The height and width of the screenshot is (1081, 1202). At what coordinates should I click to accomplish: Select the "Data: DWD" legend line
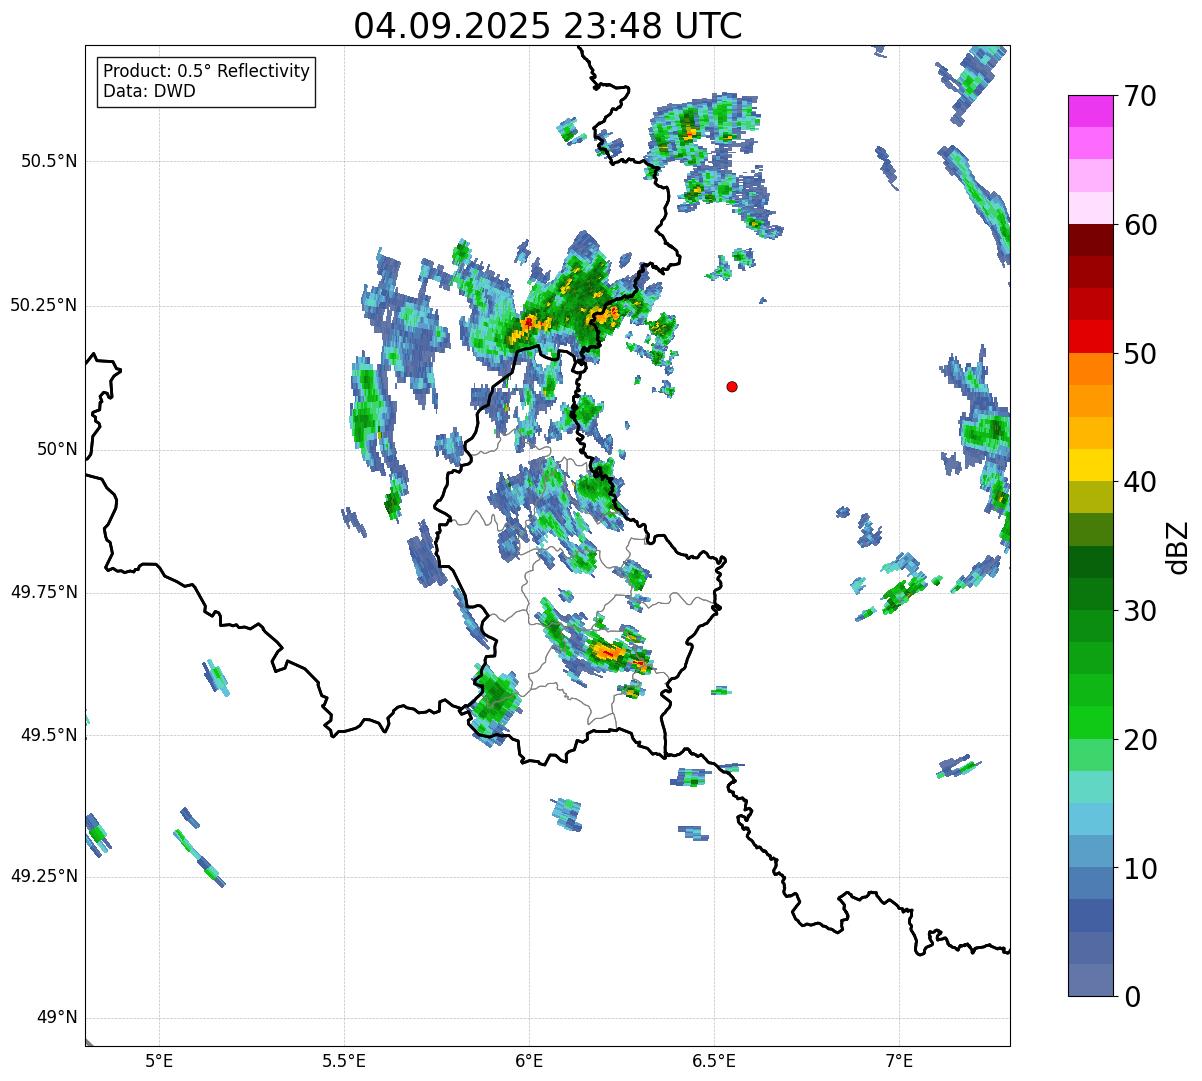150,91
